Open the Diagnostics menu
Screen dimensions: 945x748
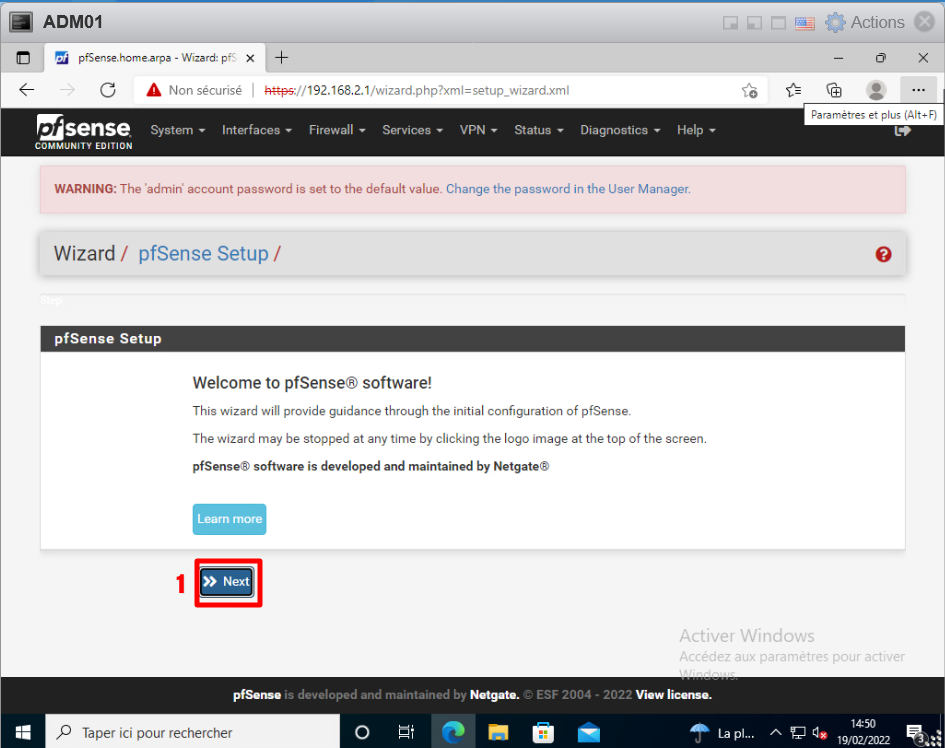(x=620, y=130)
